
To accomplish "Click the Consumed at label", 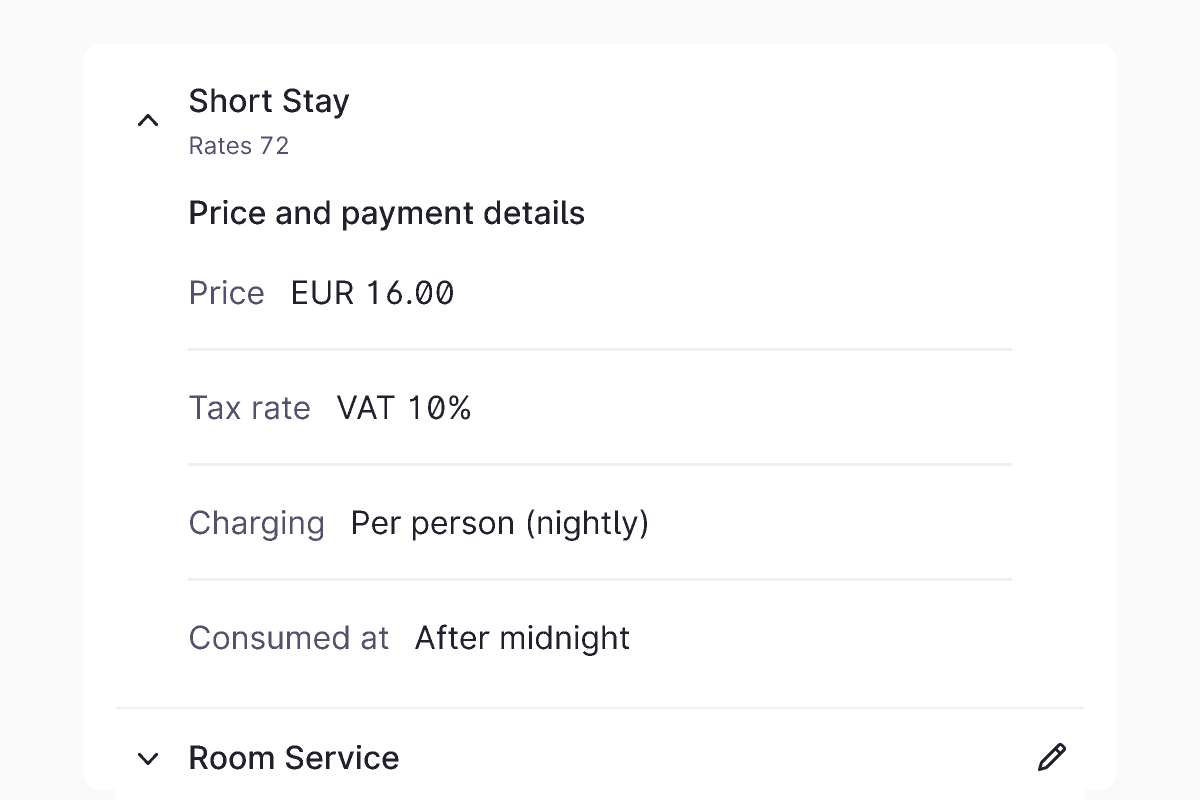I will tap(289, 638).
